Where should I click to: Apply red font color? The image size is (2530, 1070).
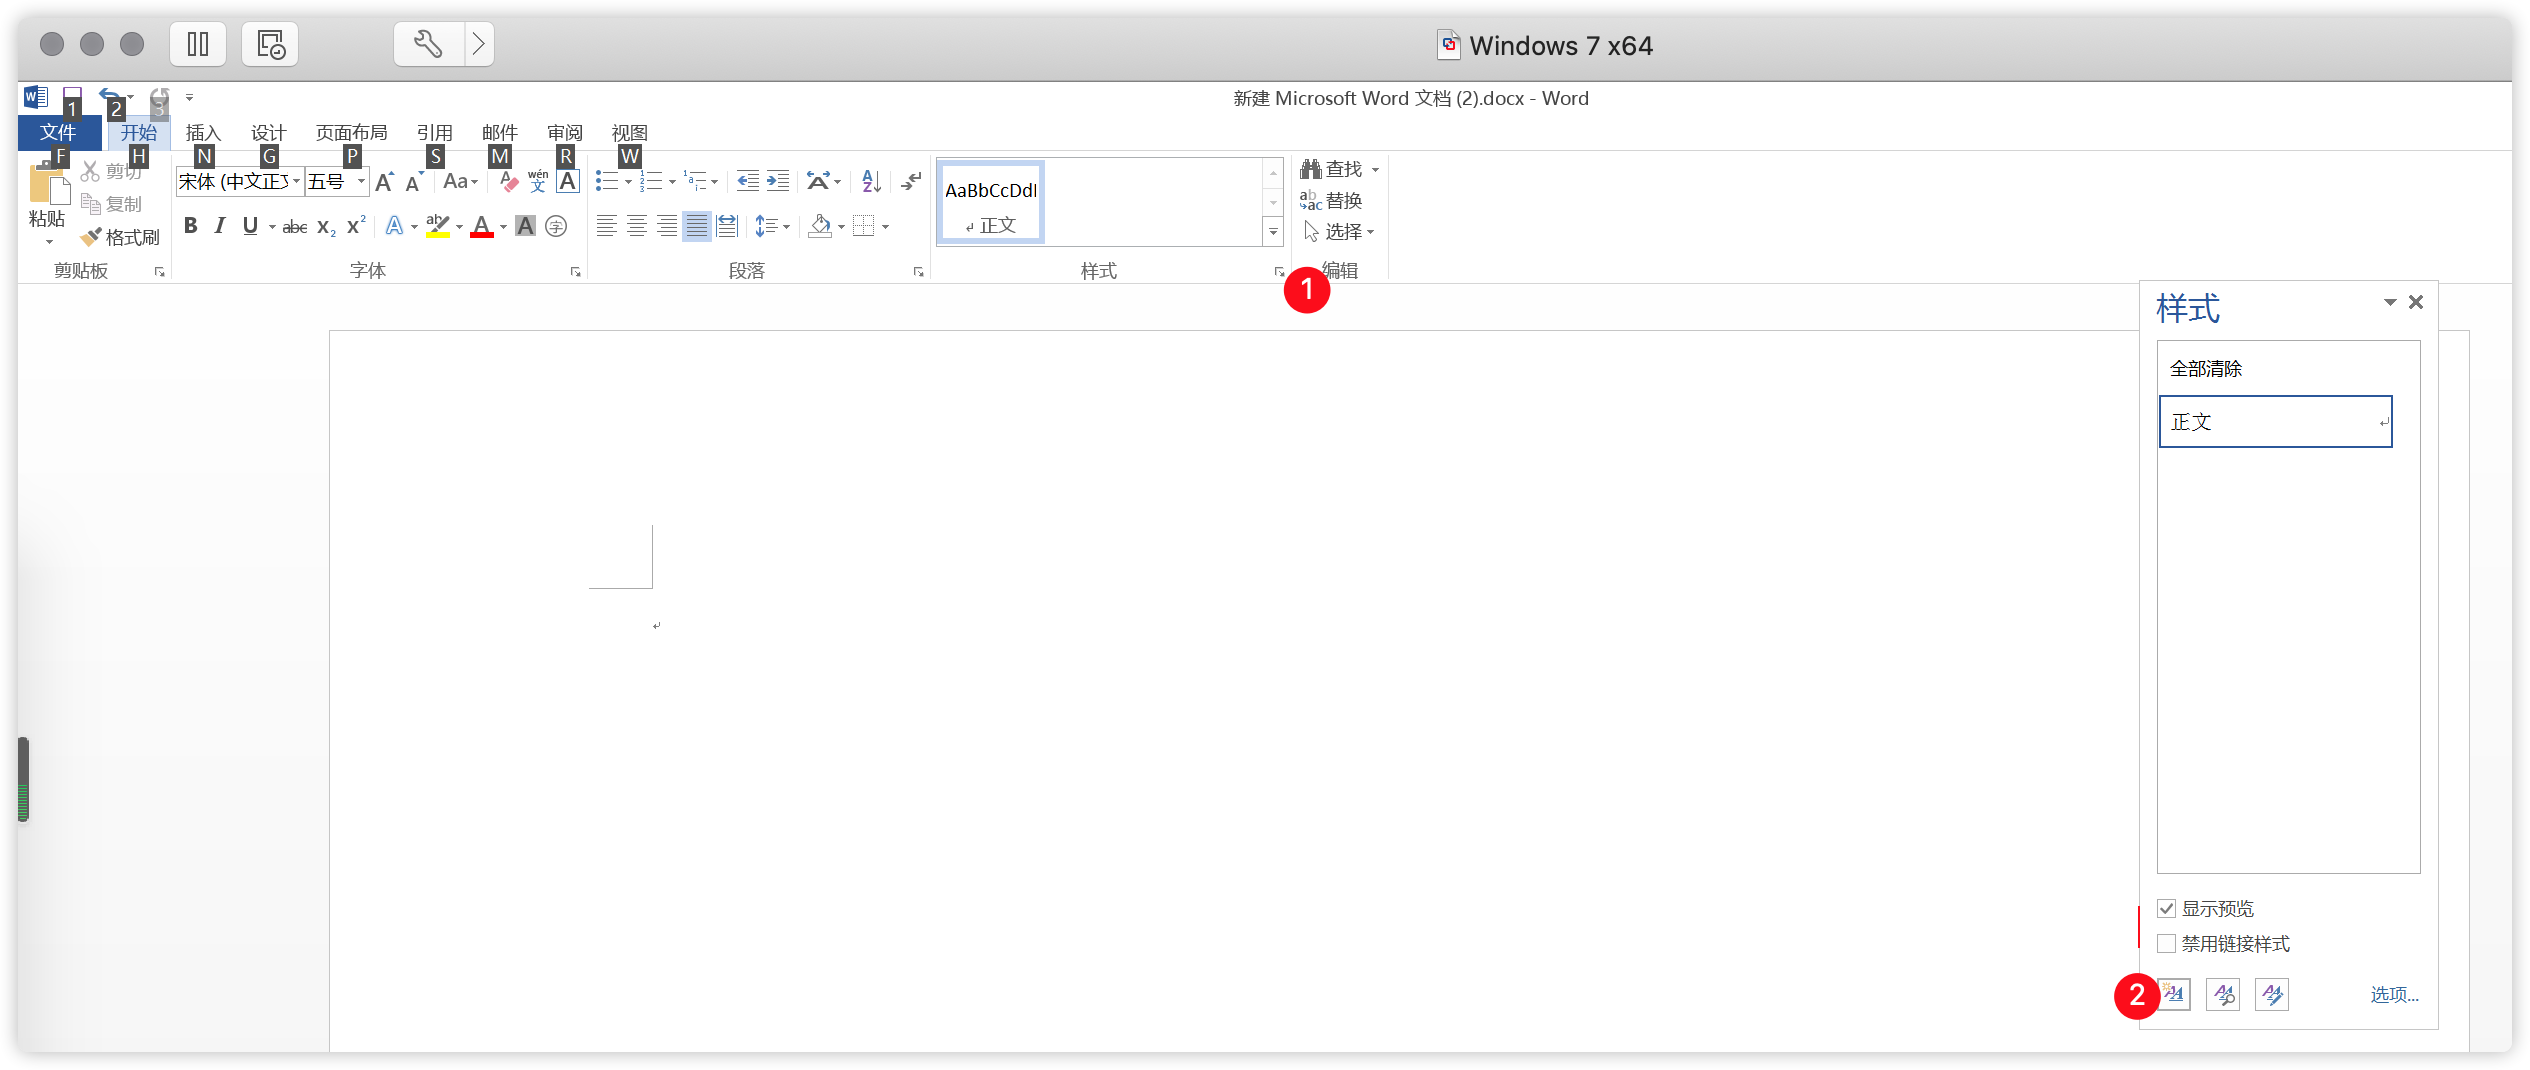pyautogui.click(x=482, y=227)
